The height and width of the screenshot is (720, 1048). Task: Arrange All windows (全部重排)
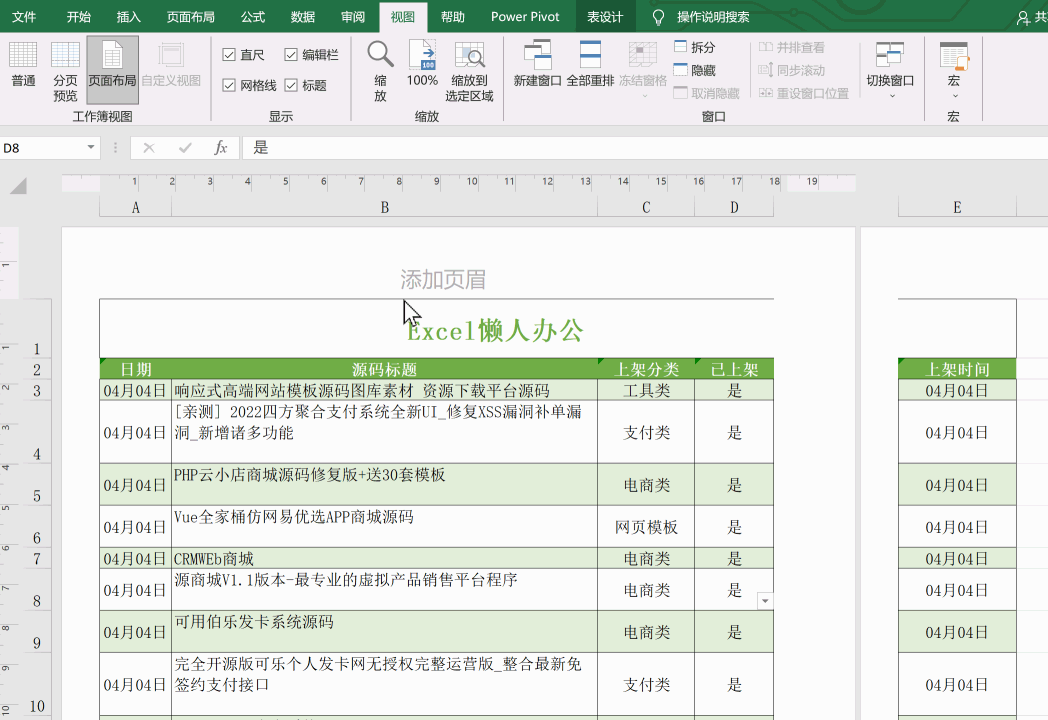(x=590, y=64)
